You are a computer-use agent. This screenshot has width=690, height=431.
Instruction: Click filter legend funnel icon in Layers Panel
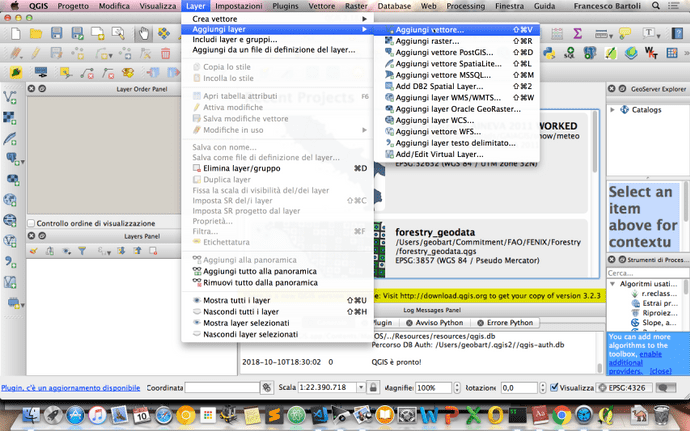pyautogui.click(x=82, y=251)
